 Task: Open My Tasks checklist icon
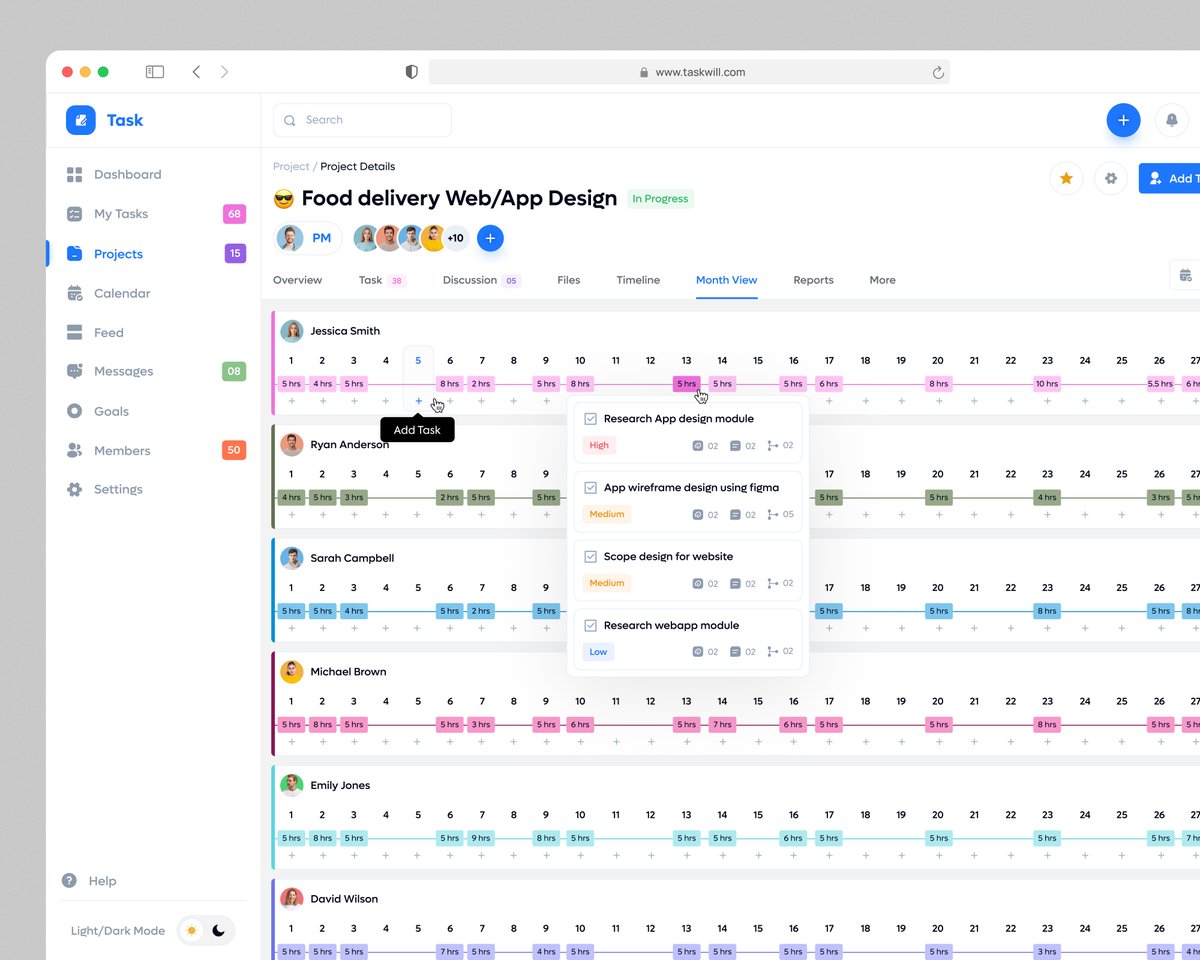pos(74,214)
